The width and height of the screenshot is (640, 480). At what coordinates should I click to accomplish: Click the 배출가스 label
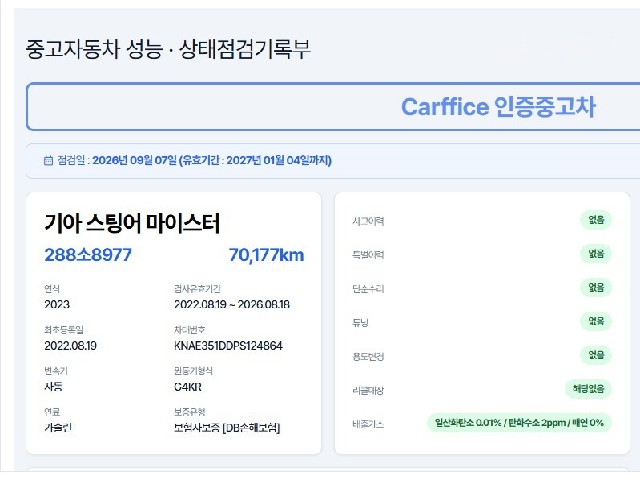[368, 424]
